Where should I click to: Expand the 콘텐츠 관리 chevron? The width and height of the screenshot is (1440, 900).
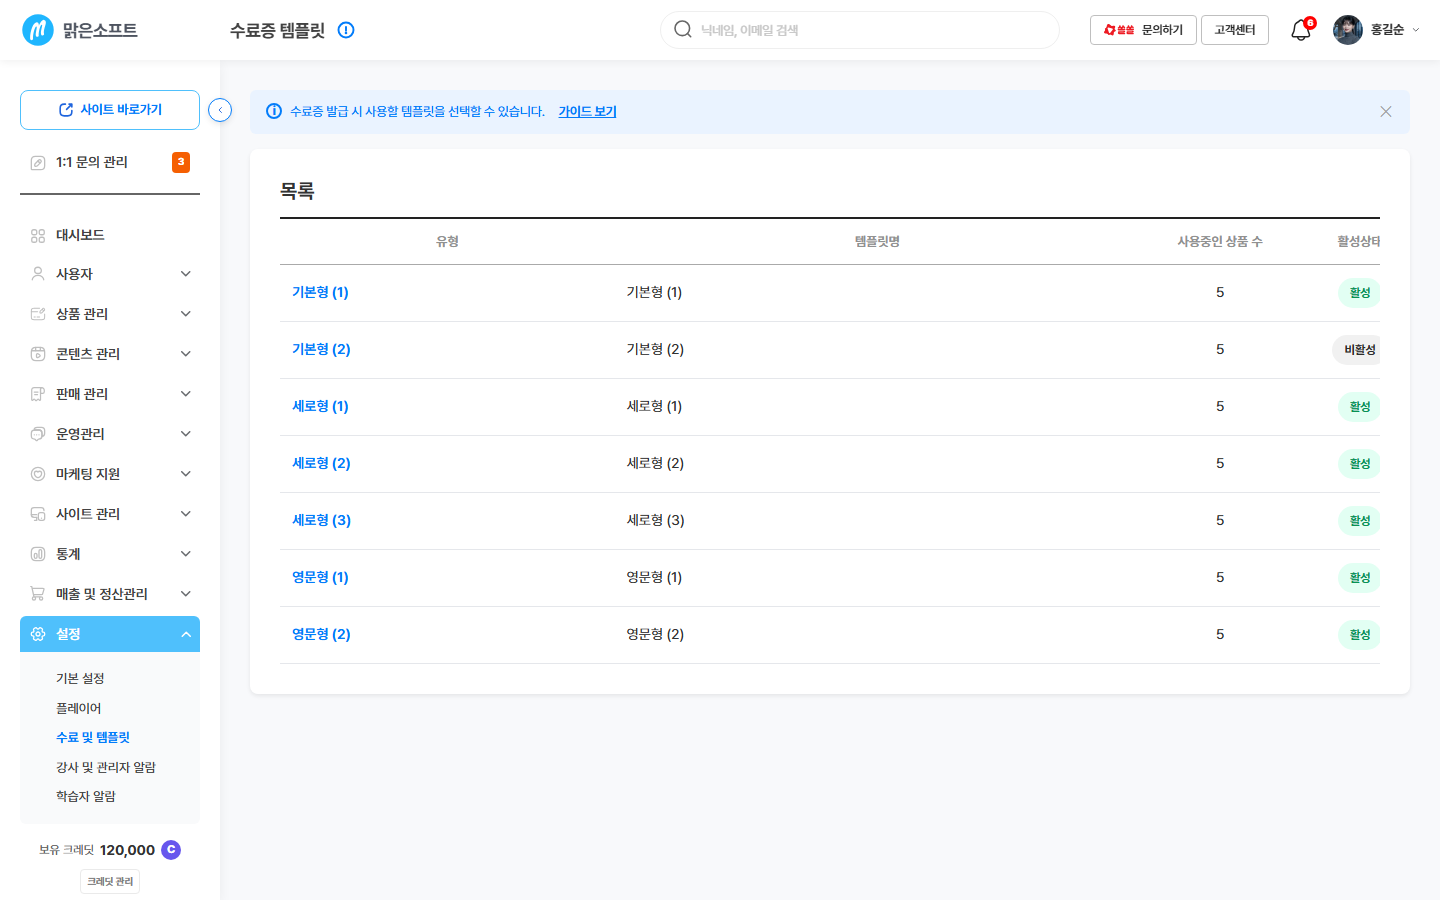click(186, 354)
